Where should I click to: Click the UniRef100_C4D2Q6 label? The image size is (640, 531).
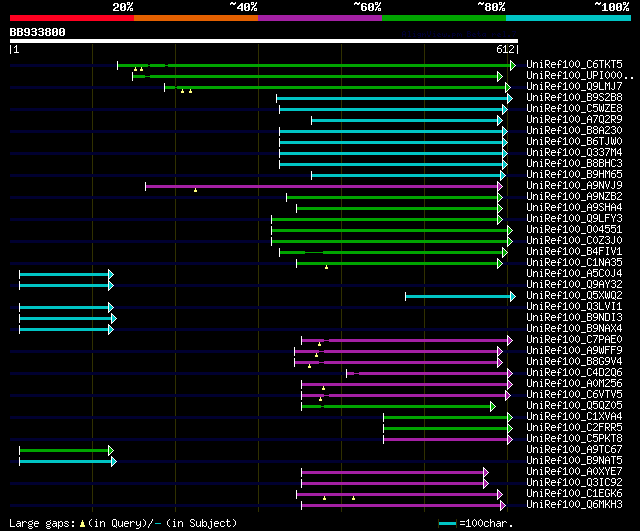pyautogui.click(x=574, y=373)
